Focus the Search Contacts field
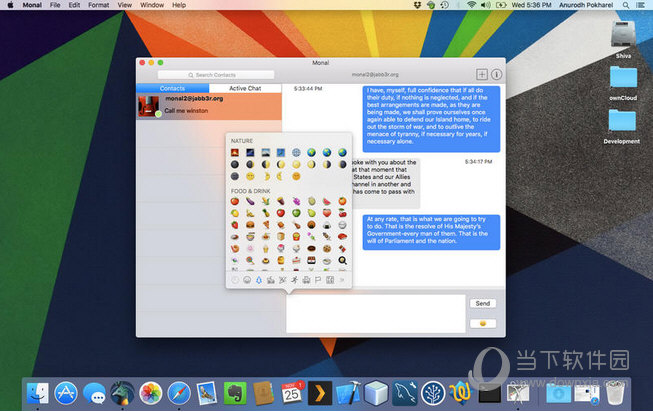653x412 pixels. [x=216, y=75]
